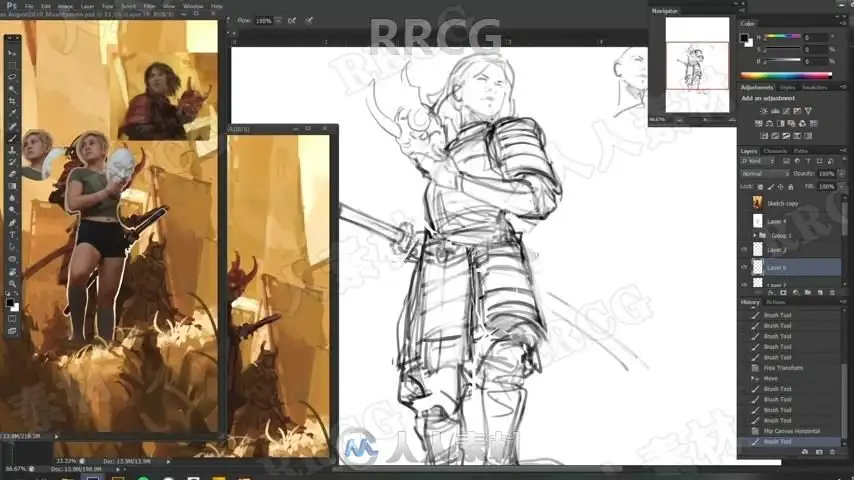The image size is (854, 480).
Task: Expand Group 1 folder in Layers
Action: [755, 235]
